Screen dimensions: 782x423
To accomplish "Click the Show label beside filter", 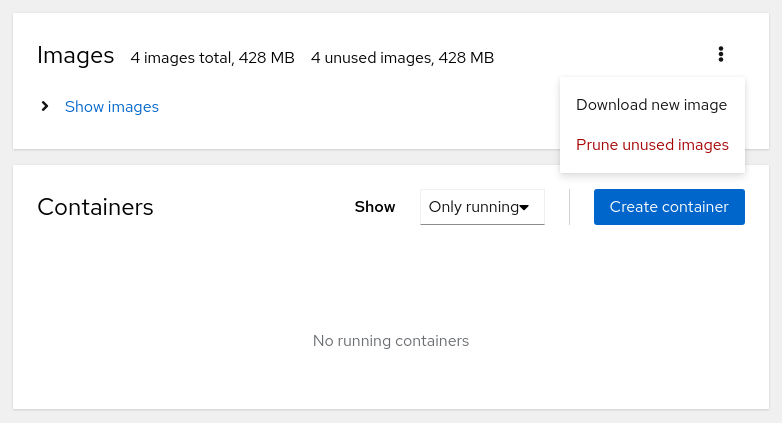I will point(375,207).
